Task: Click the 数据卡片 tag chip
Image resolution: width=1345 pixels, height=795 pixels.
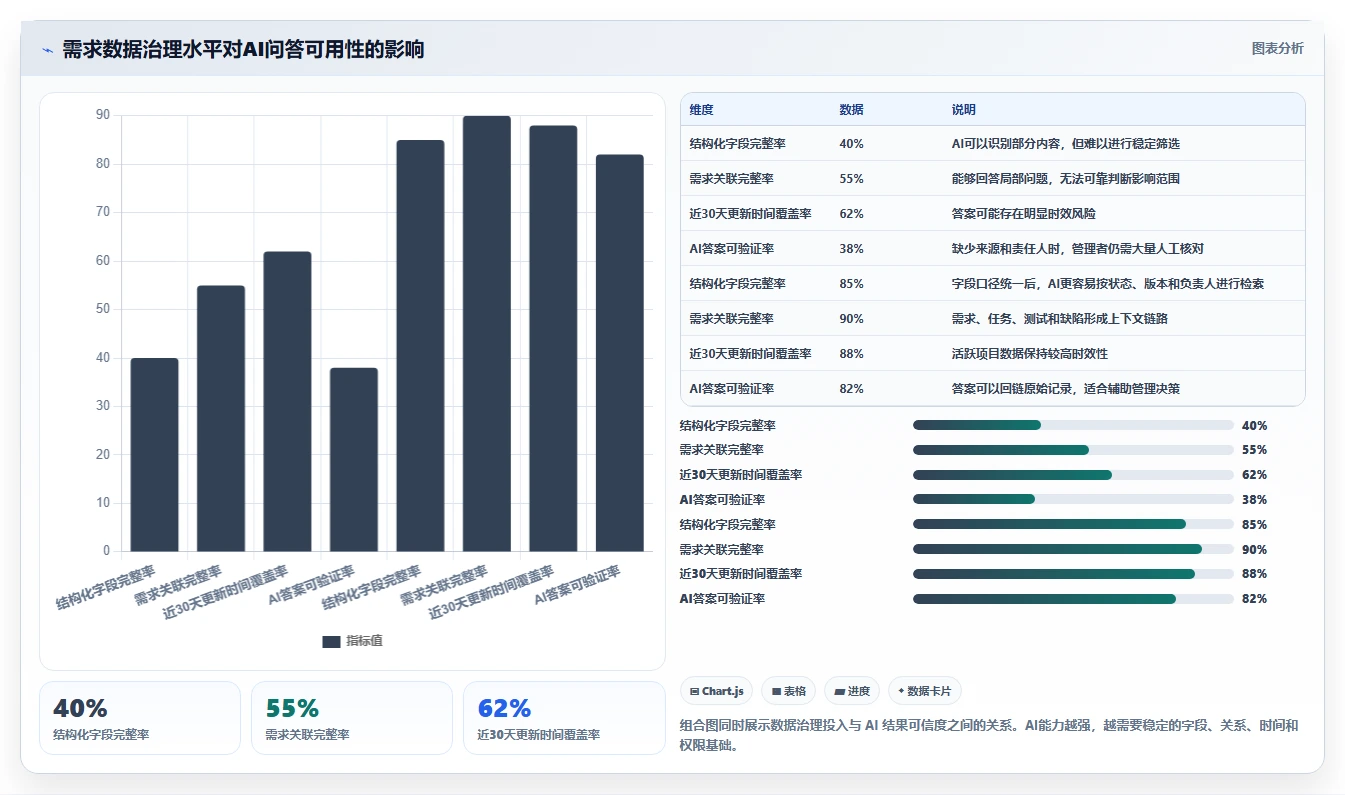Action: (925, 691)
